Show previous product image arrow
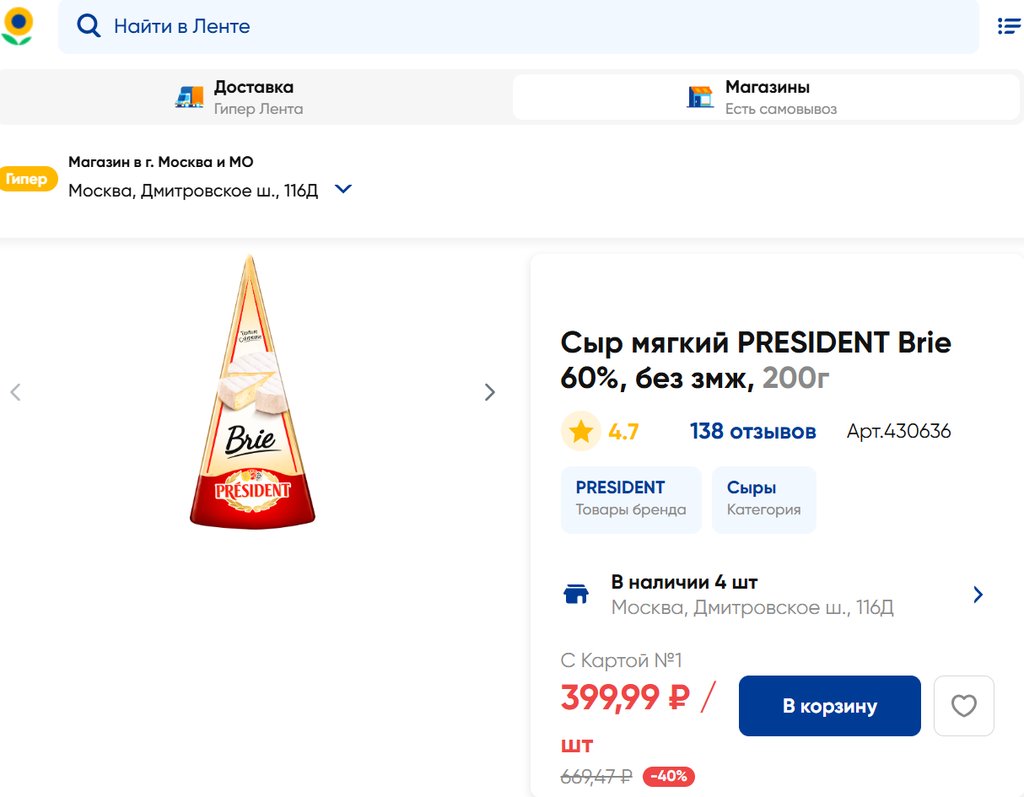Viewport: 1024px width, 797px height. coord(15,392)
